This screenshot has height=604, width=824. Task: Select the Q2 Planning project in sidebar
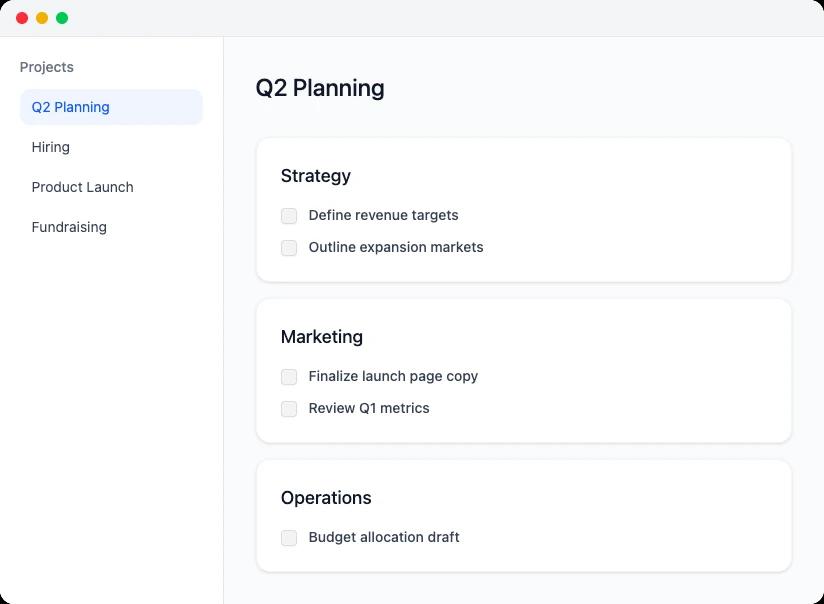[70, 107]
